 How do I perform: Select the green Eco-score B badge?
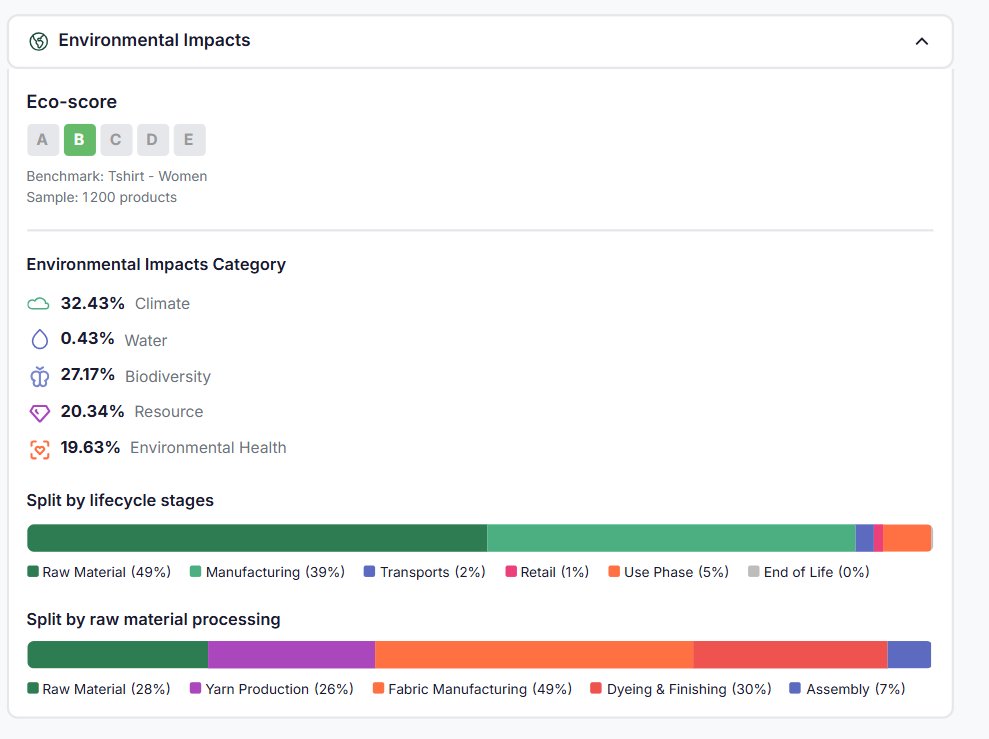pyautogui.click(x=79, y=140)
